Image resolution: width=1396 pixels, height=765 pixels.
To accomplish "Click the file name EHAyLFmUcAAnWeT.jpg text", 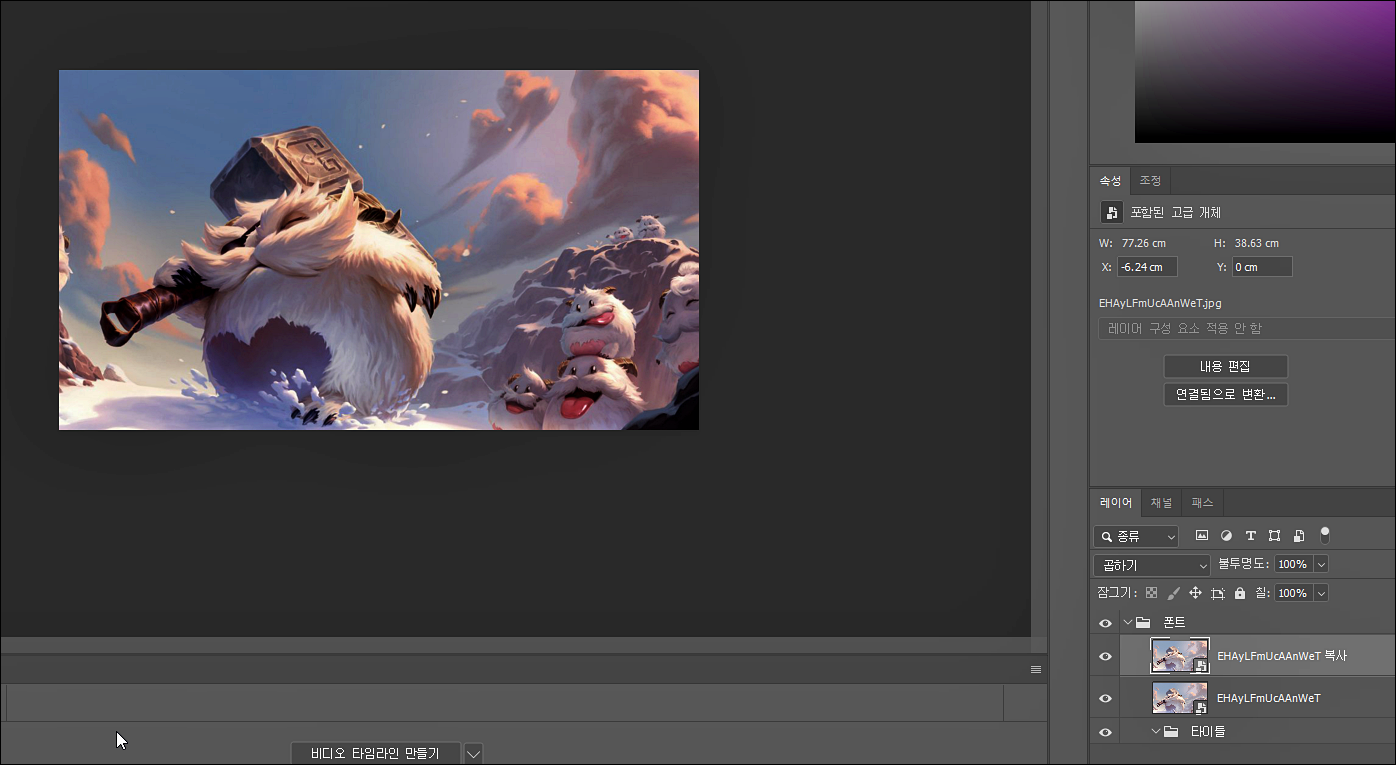I will 1160,303.
